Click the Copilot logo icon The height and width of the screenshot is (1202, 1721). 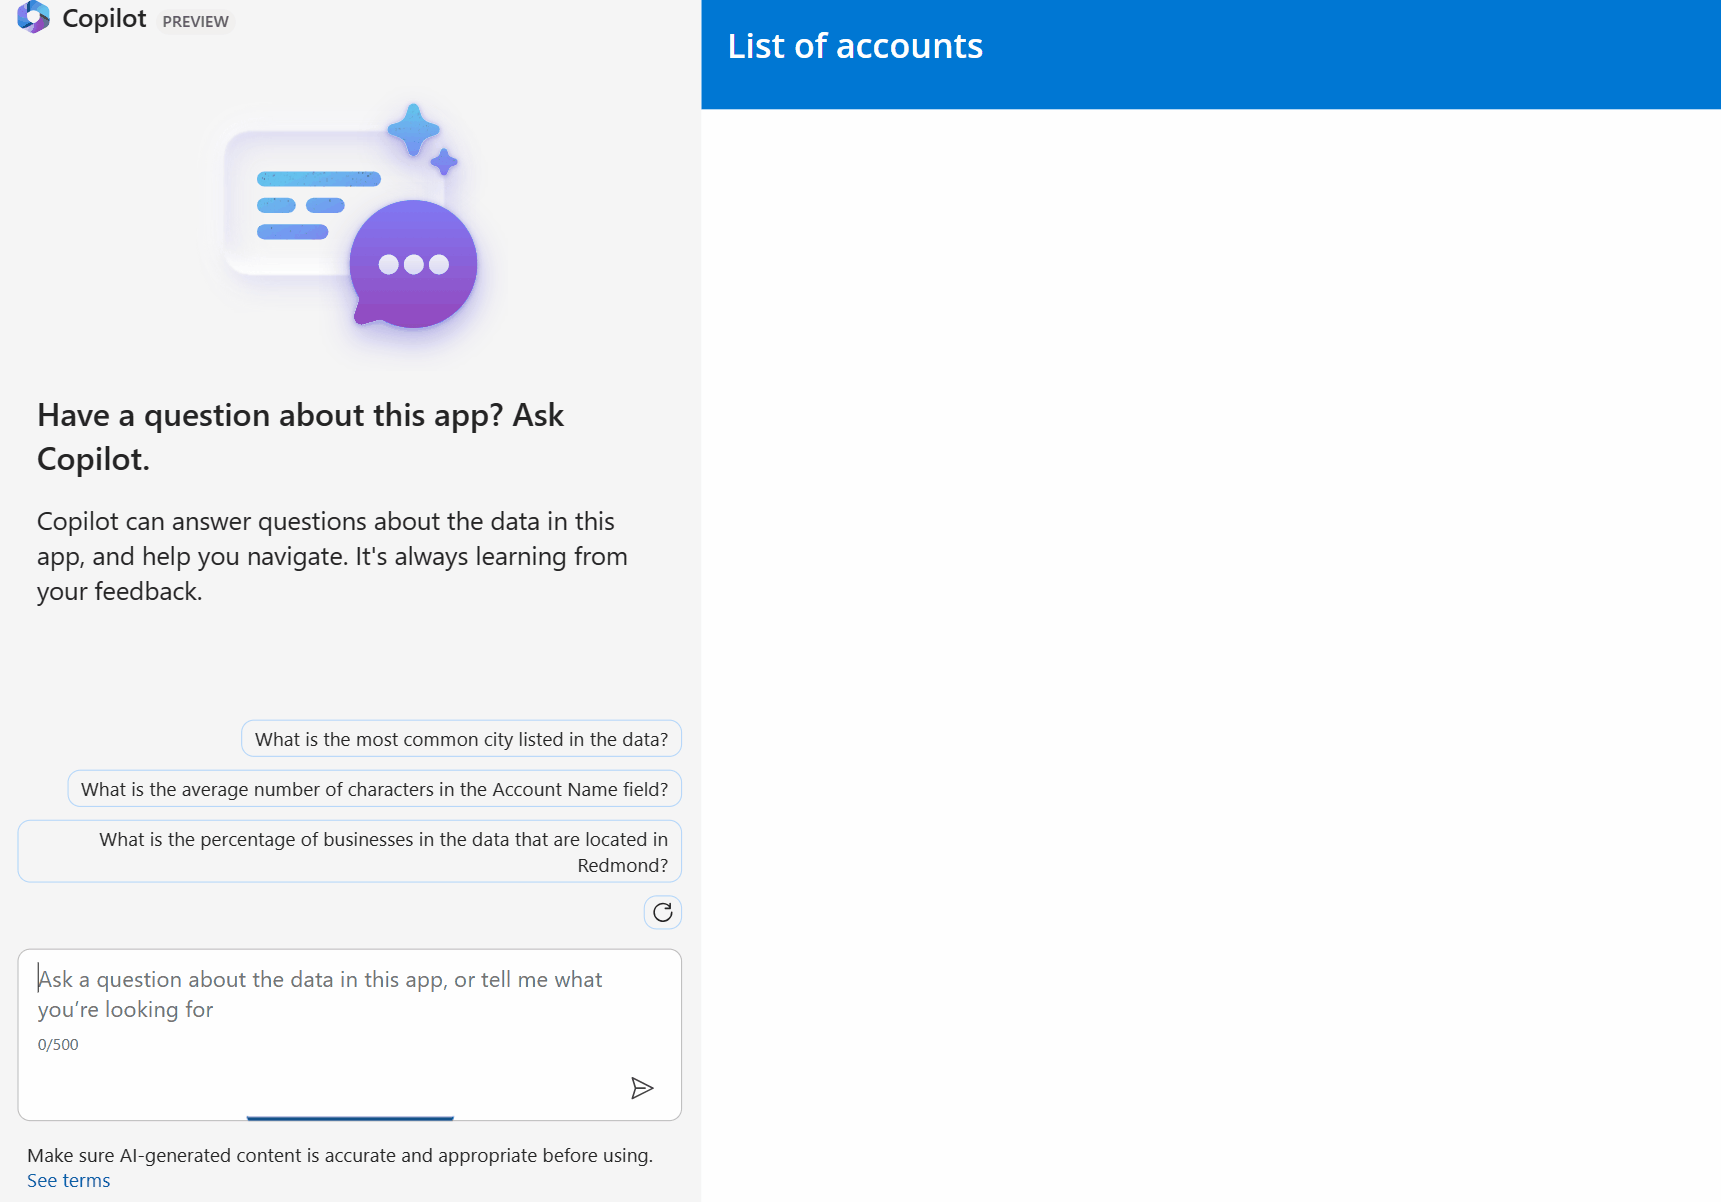[x=33, y=17]
